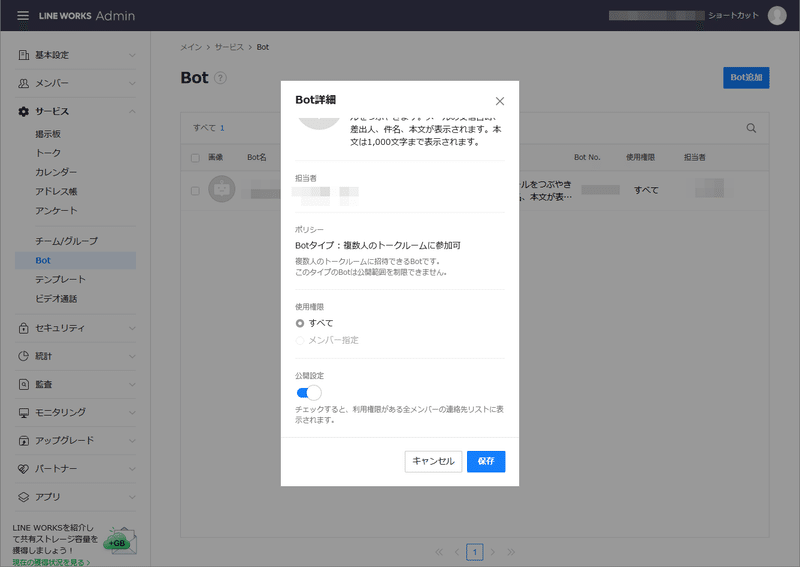Expand the 監査 chevron

pos(132,384)
